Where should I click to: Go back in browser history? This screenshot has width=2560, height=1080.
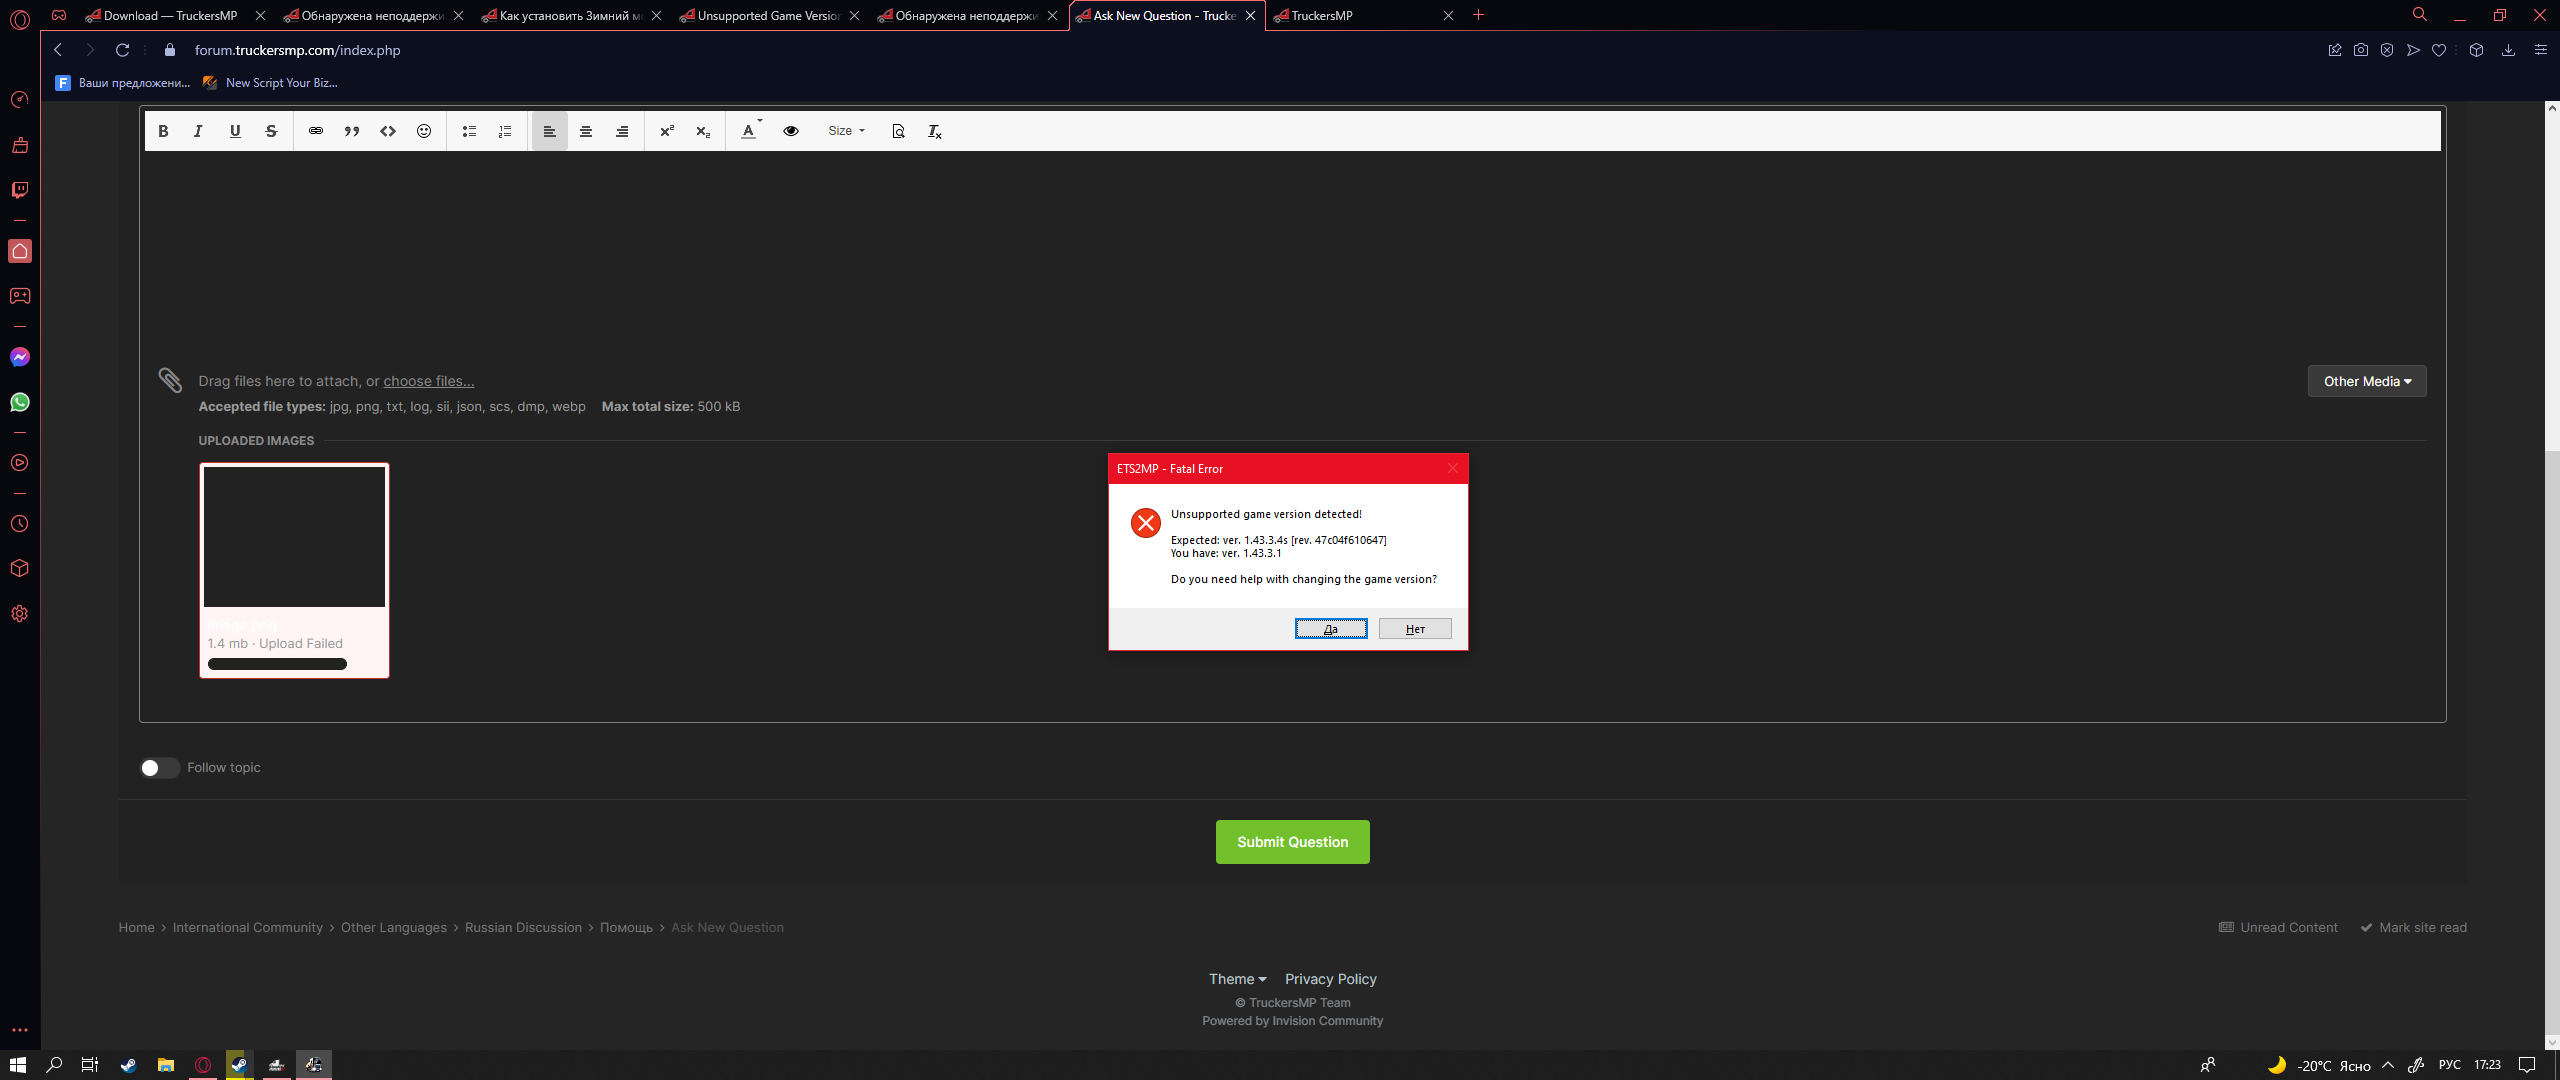58,50
